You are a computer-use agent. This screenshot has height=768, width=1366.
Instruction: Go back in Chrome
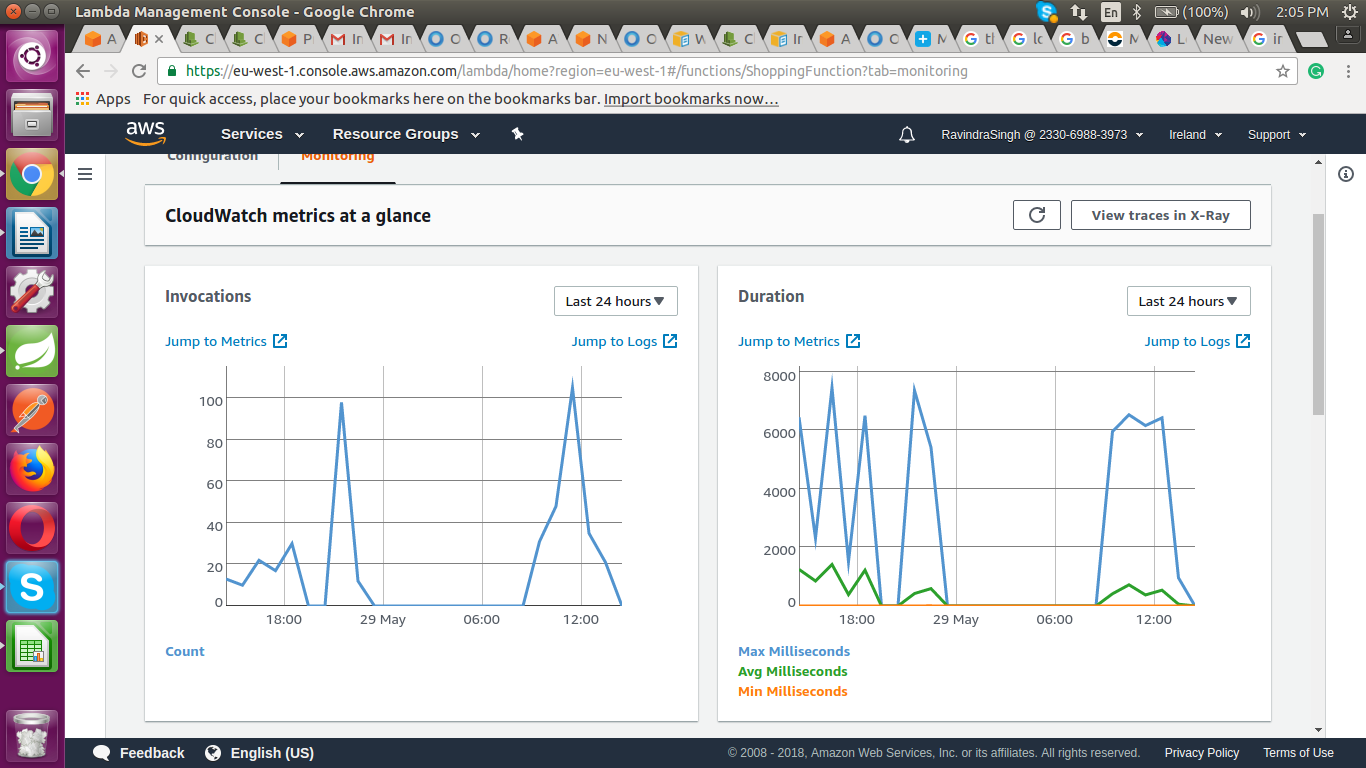83,71
